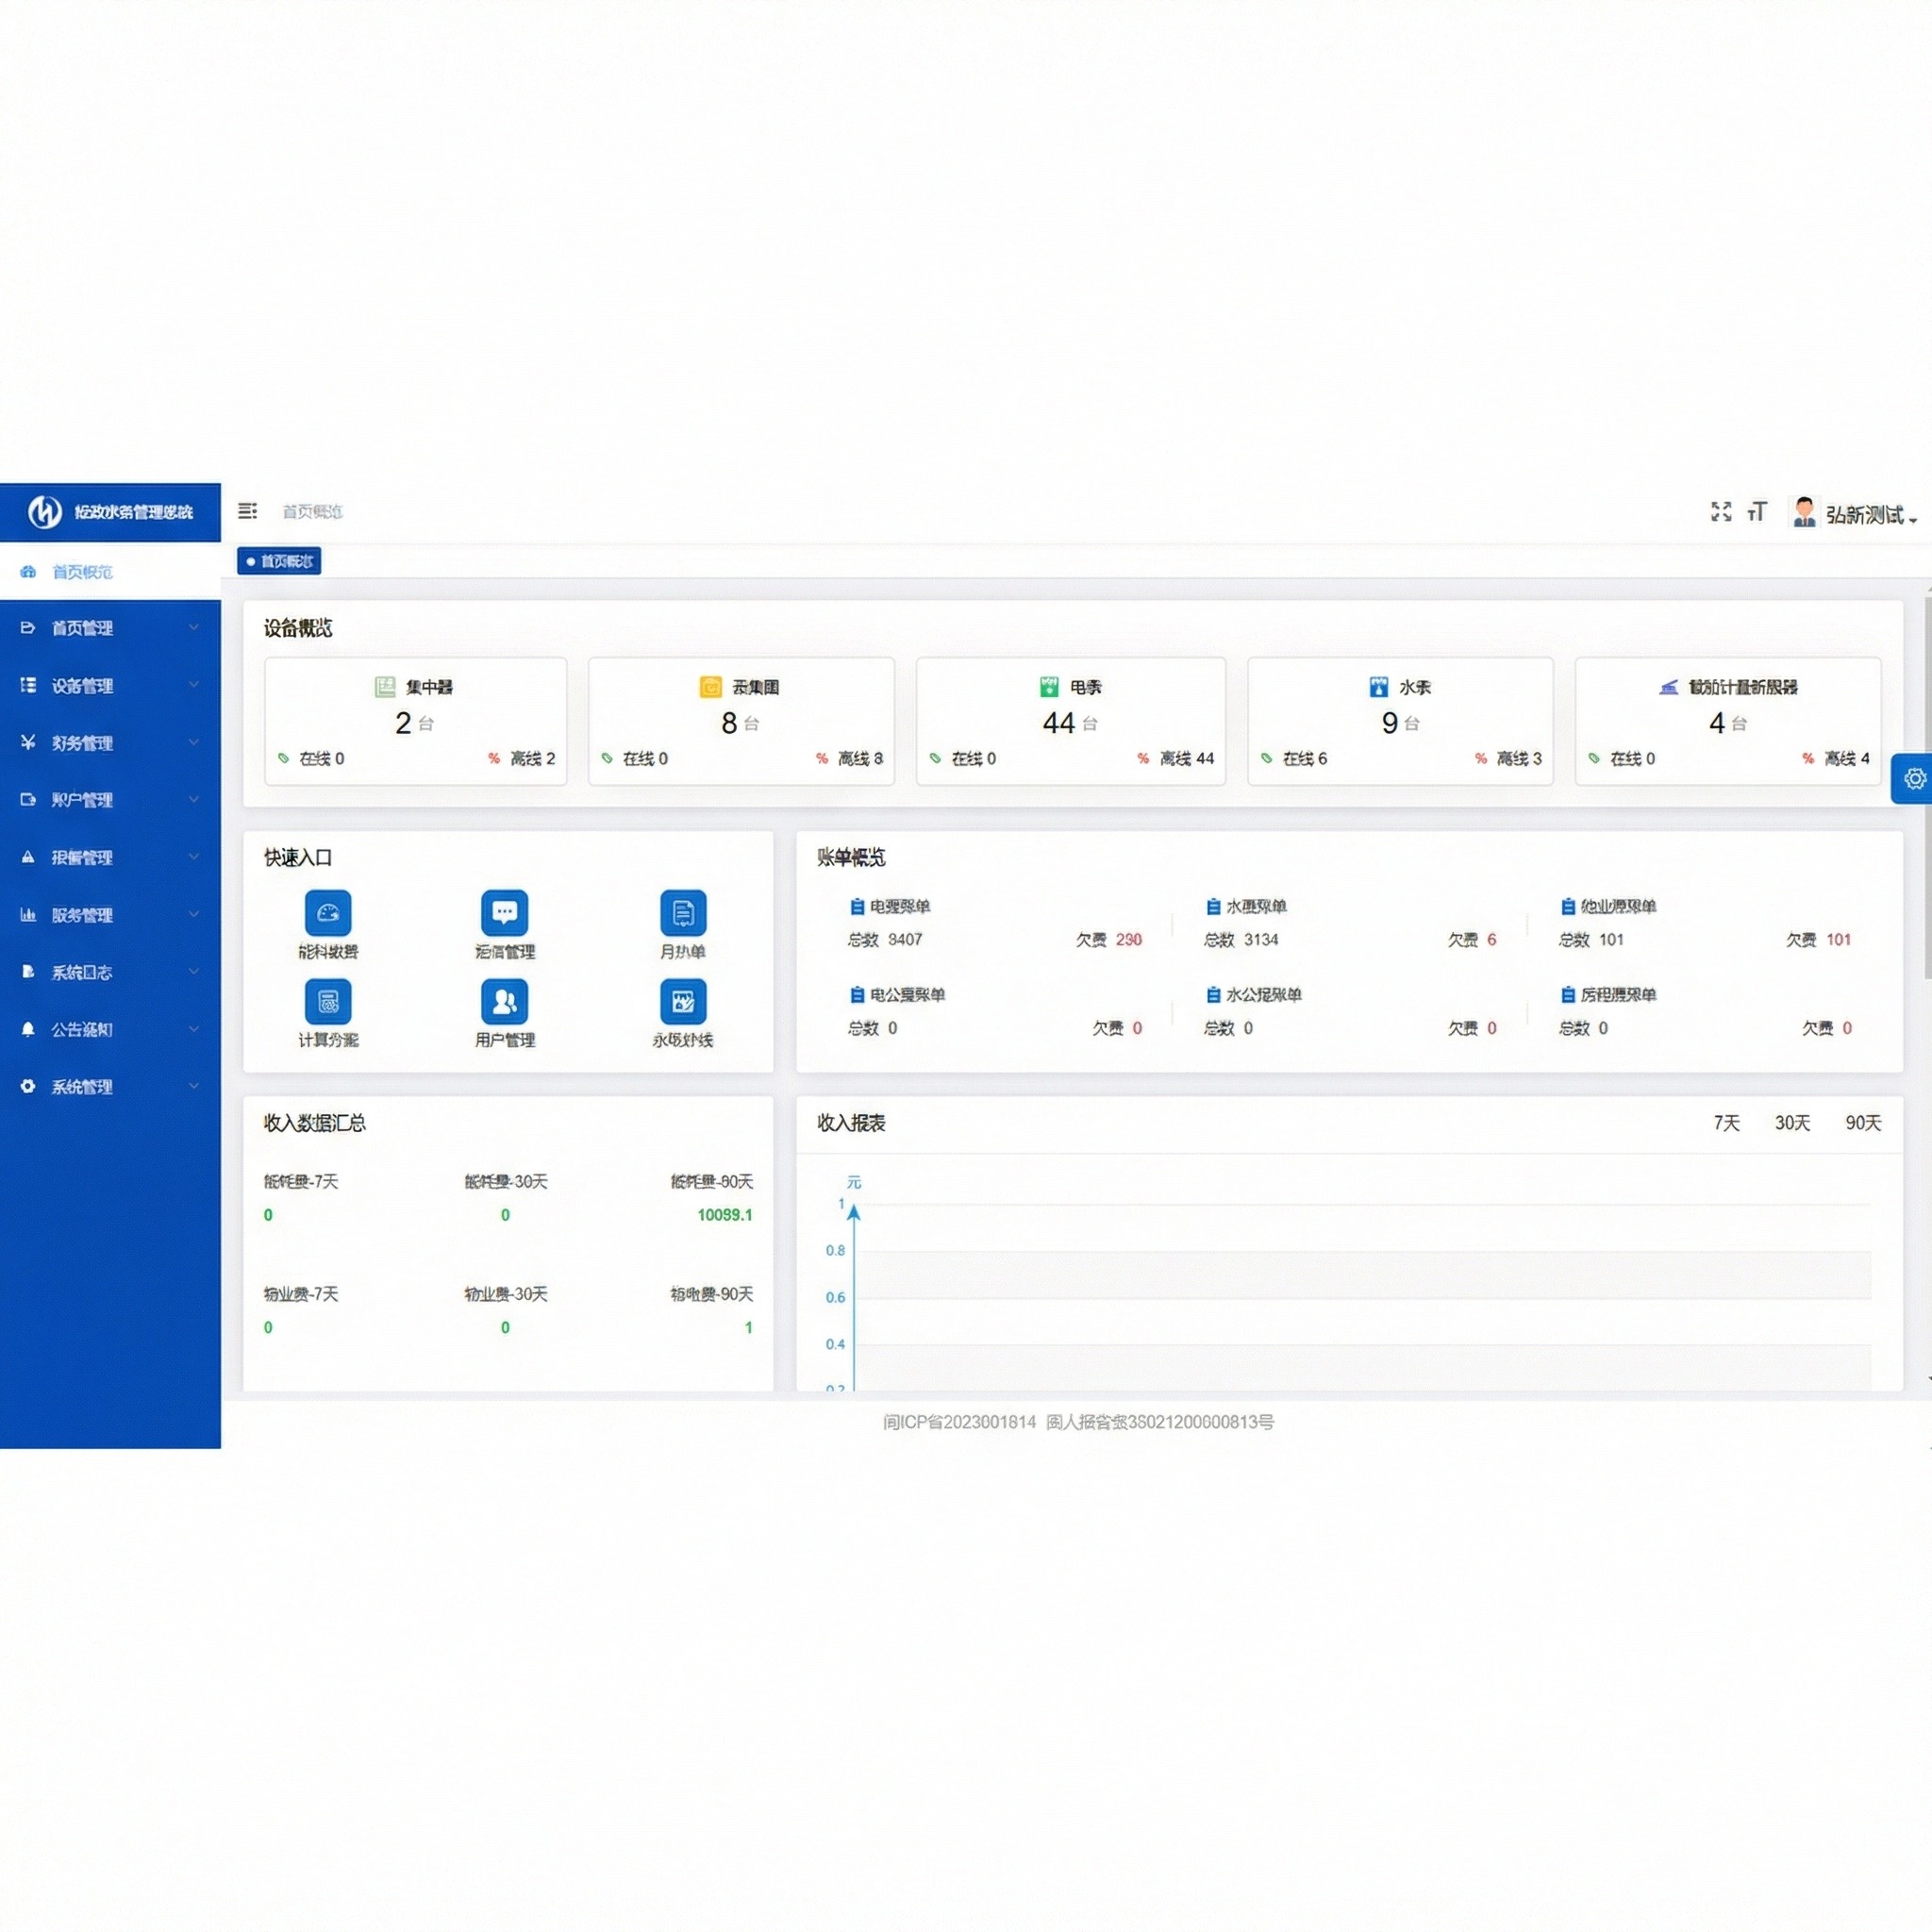Click the ICP filing number footer link
The width and height of the screenshot is (1932, 1932).
tap(959, 1422)
